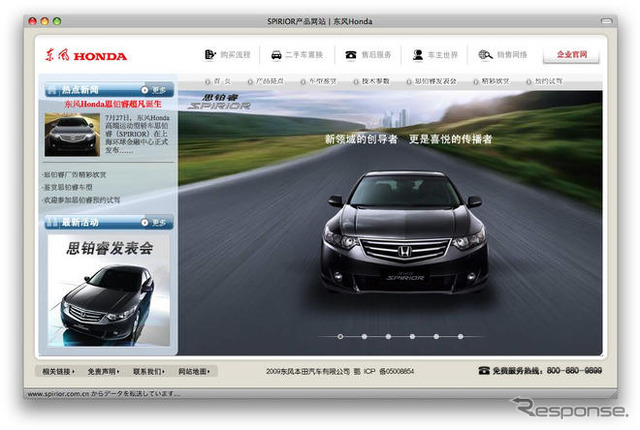Click the green zoom window button

(x=57, y=21)
